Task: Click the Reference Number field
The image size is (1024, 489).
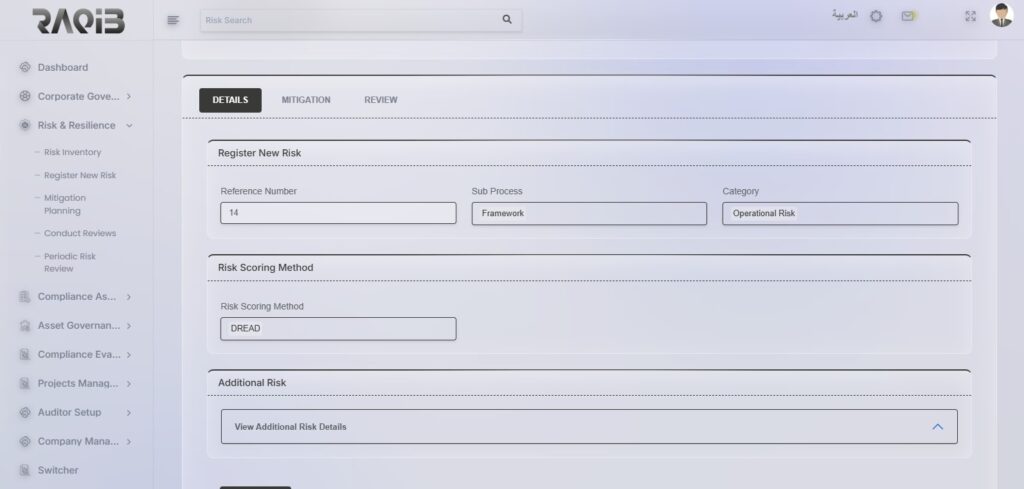Action: pos(338,213)
